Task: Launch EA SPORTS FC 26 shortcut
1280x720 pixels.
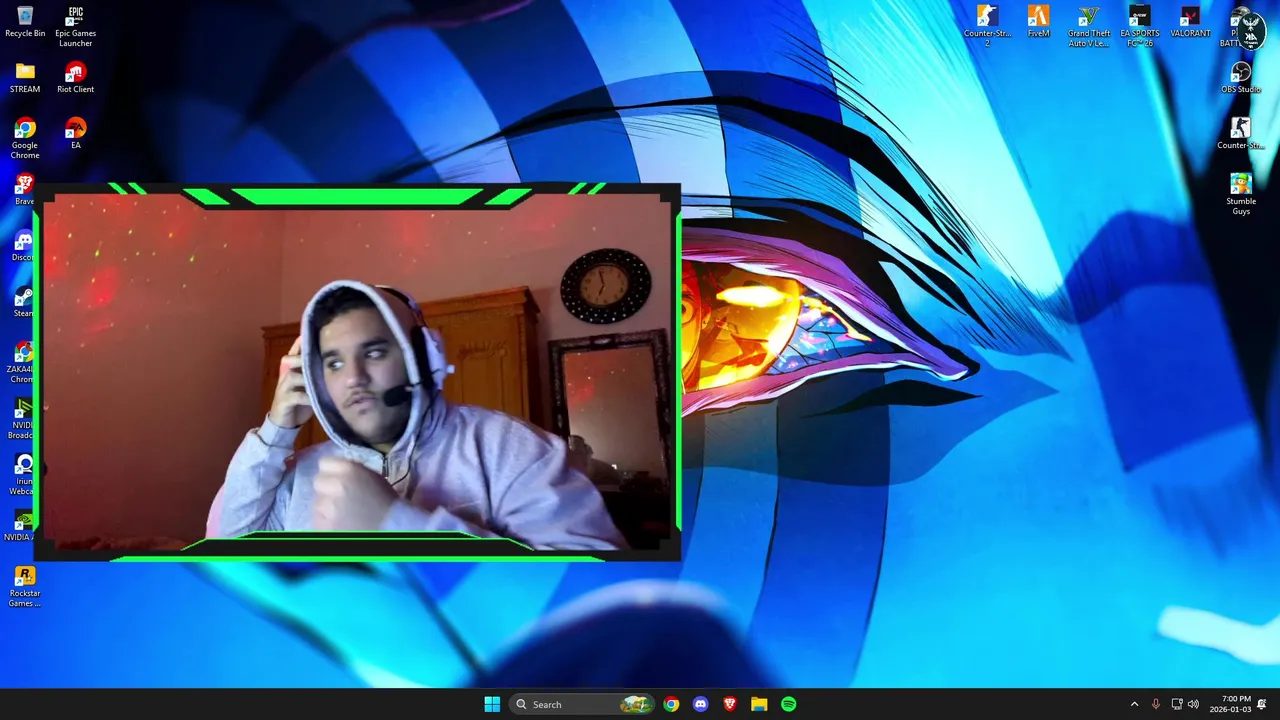Action: pos(1139,26)
